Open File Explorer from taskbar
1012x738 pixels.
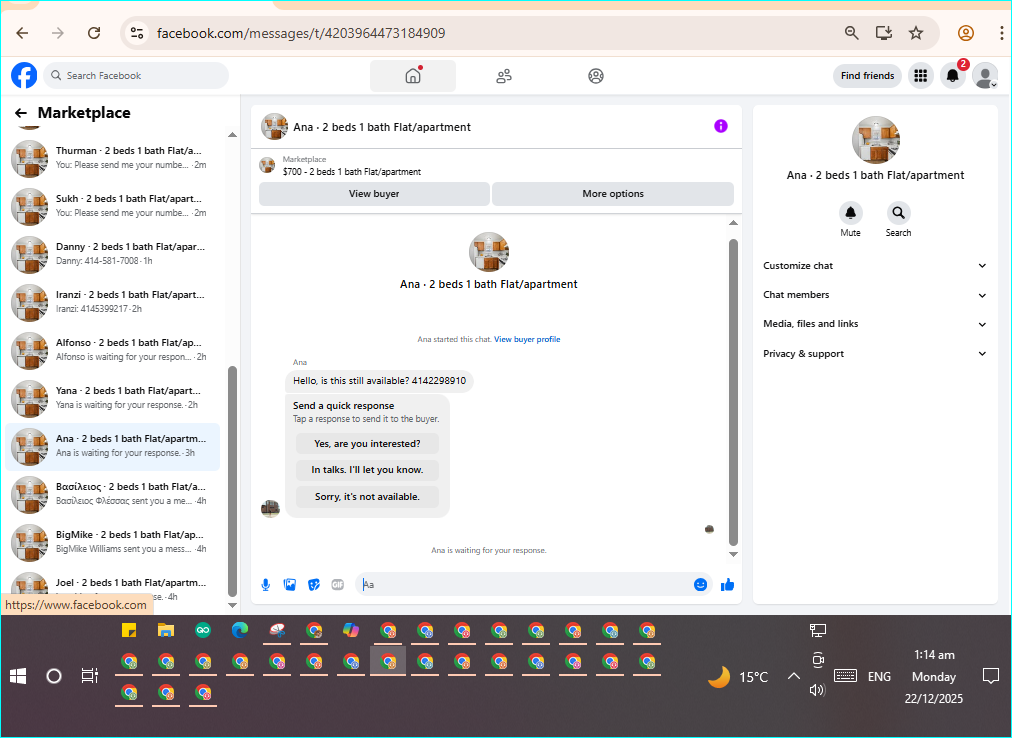166,630
